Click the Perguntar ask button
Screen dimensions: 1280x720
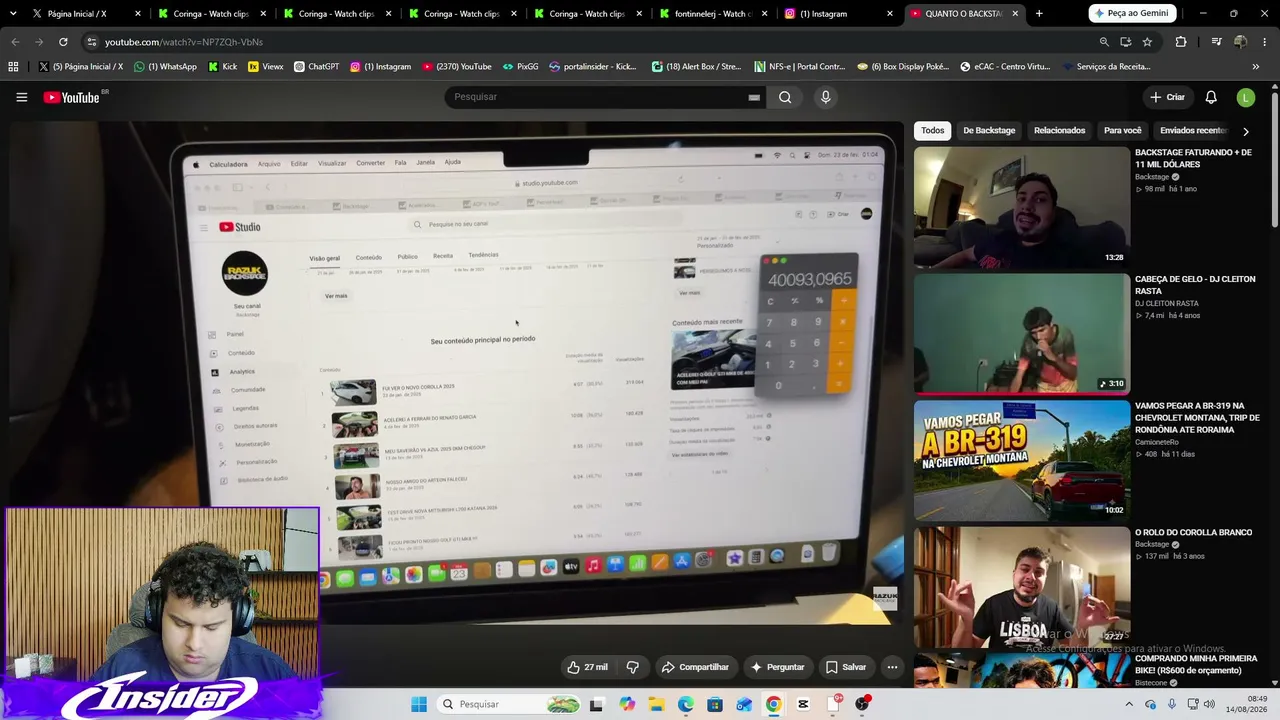point(777,667)
